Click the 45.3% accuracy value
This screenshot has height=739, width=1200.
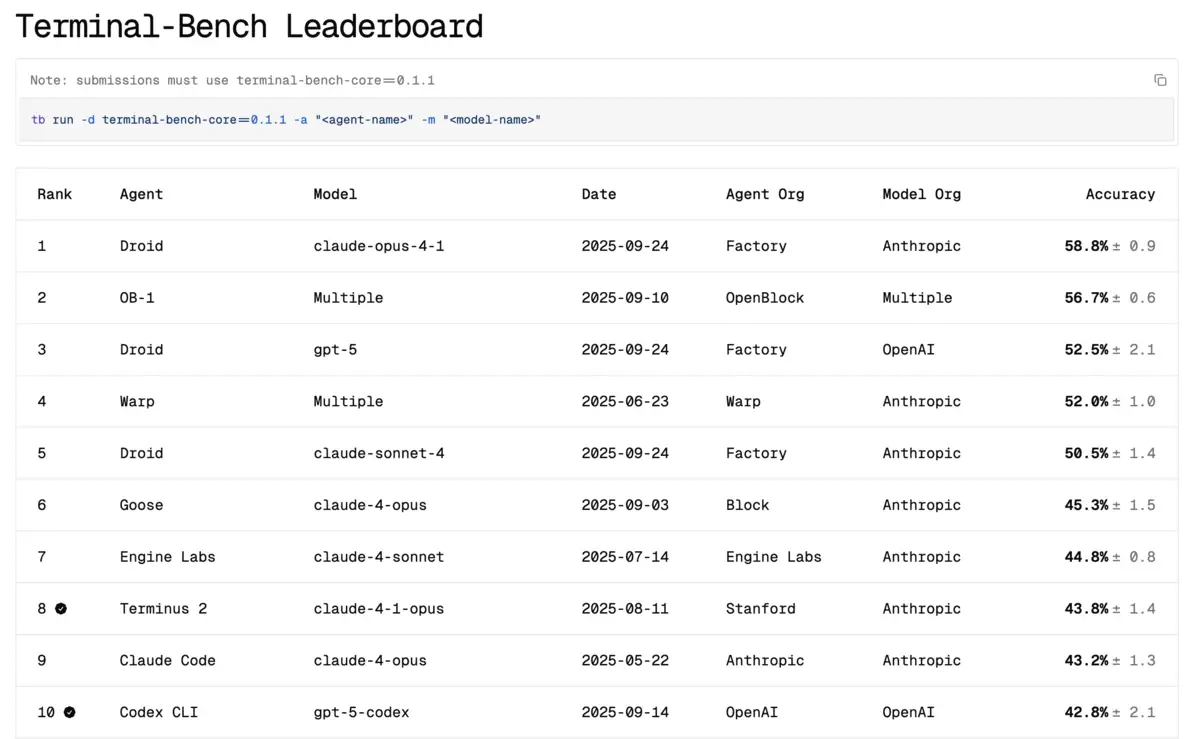click(x=1086, y=505)
